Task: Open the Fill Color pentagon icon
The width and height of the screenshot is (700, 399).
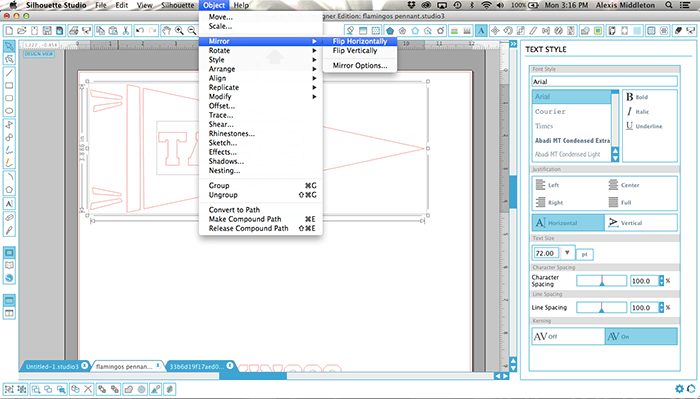Action: [390, 31]
